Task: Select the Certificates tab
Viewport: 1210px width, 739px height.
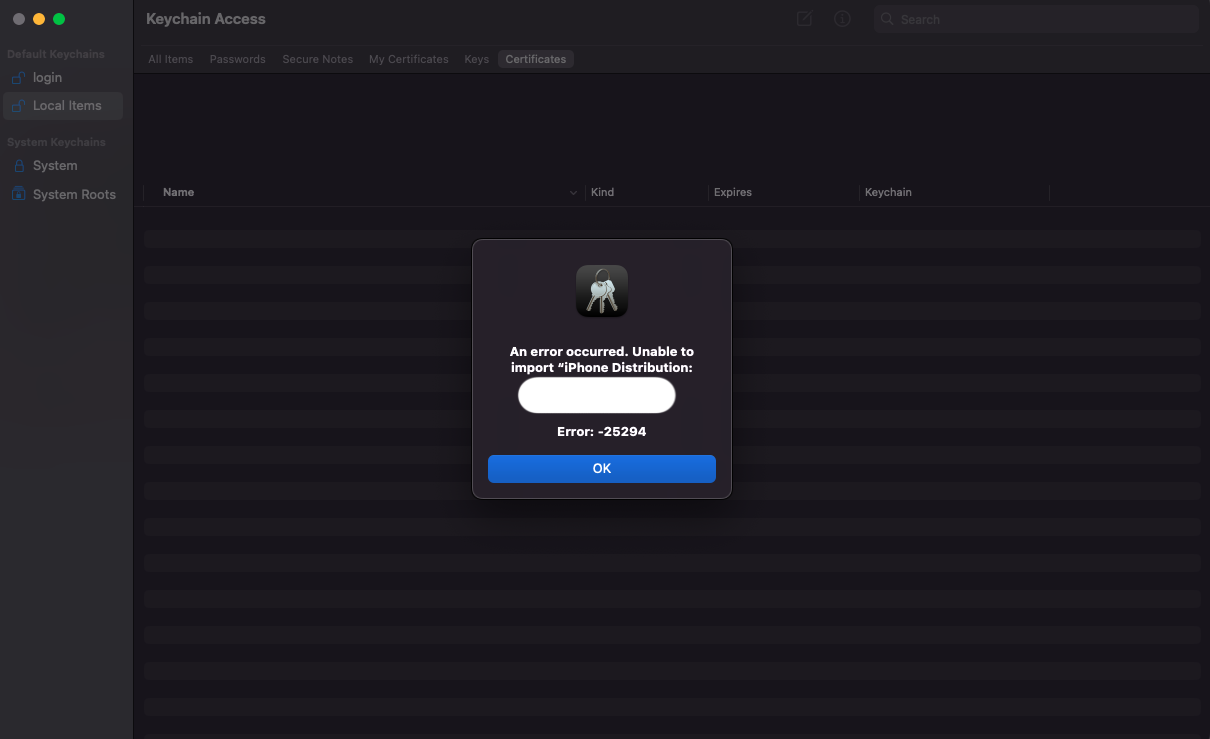Action: (x=536, y=59)
